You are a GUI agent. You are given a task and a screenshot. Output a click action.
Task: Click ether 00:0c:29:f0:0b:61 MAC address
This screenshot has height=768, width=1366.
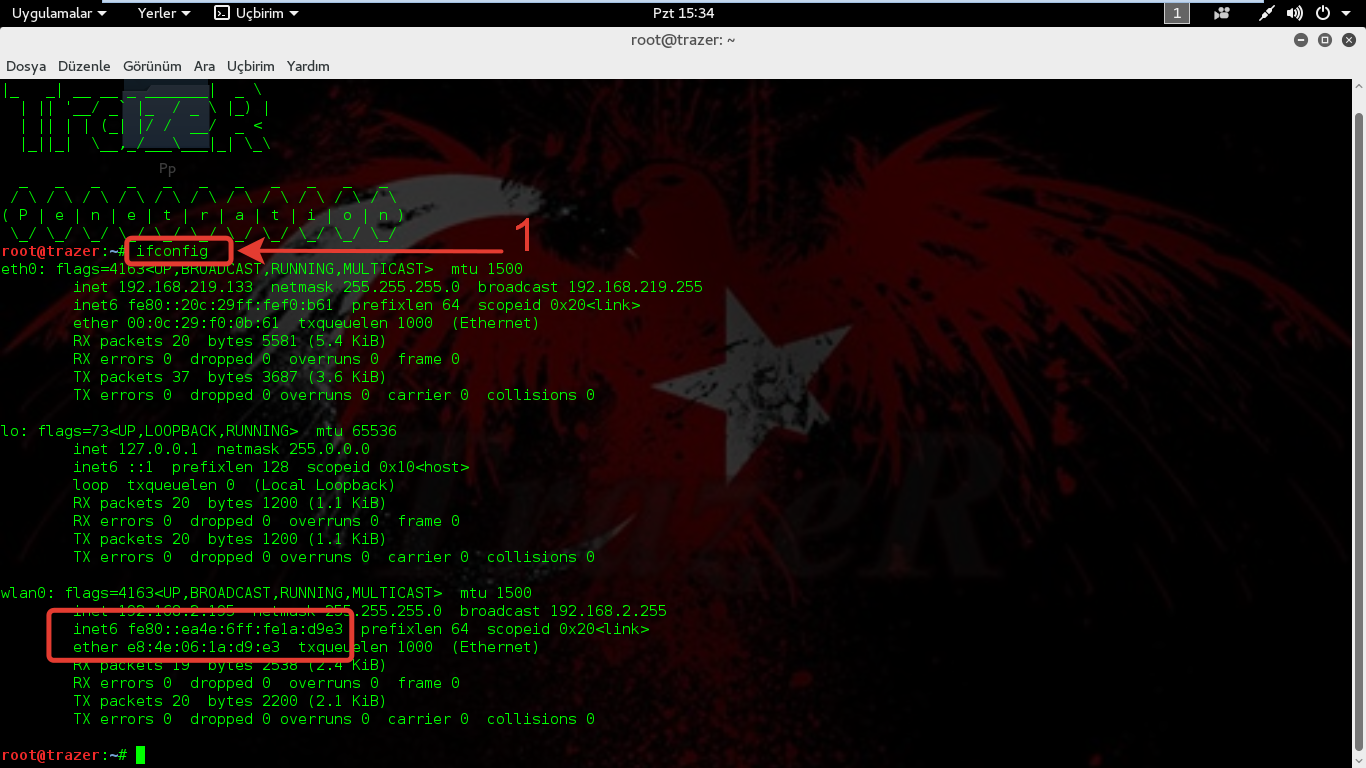coord(176,323)
